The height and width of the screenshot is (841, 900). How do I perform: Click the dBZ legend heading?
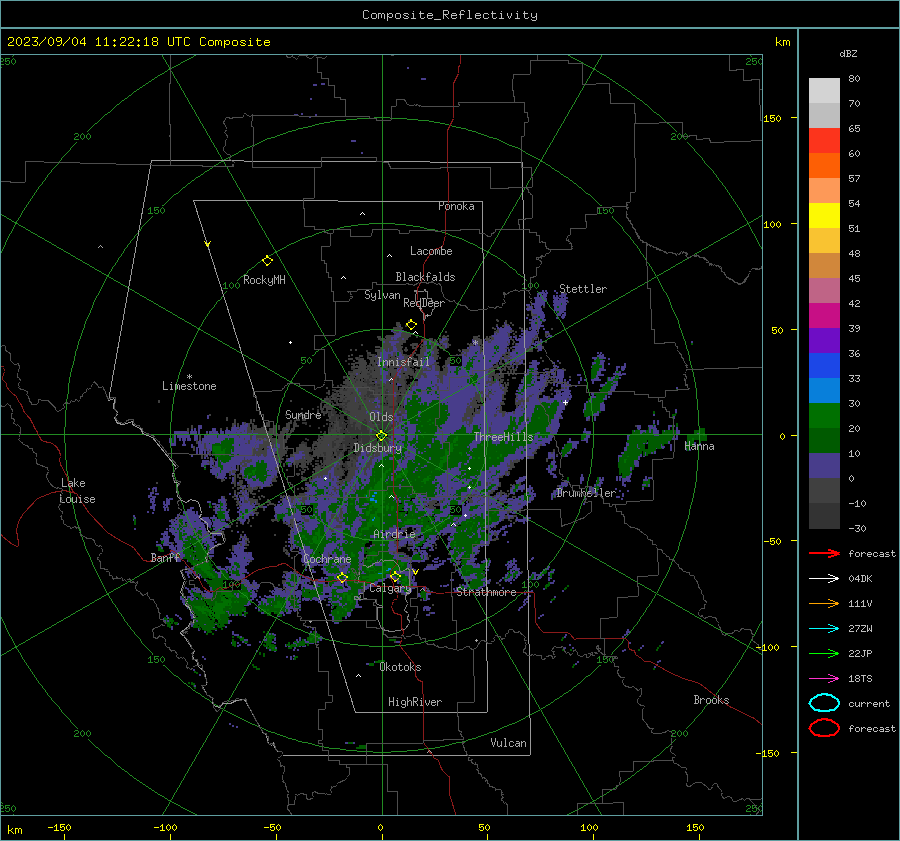848,53
